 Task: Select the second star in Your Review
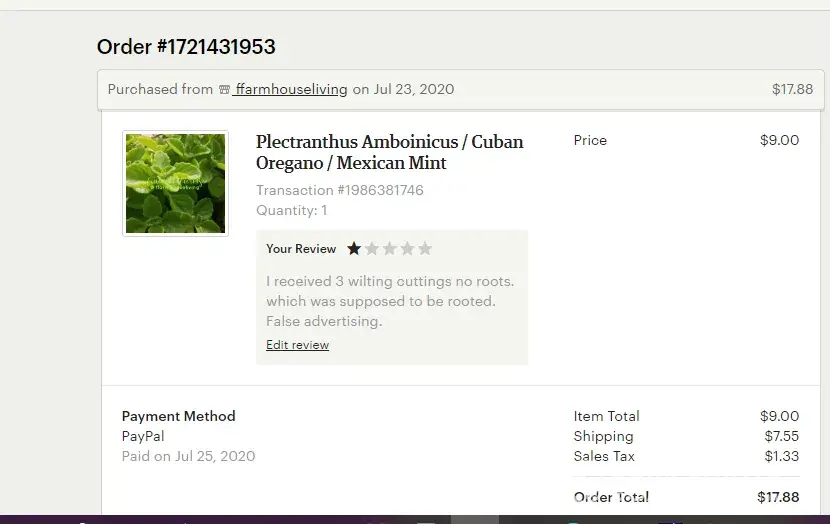372,249
